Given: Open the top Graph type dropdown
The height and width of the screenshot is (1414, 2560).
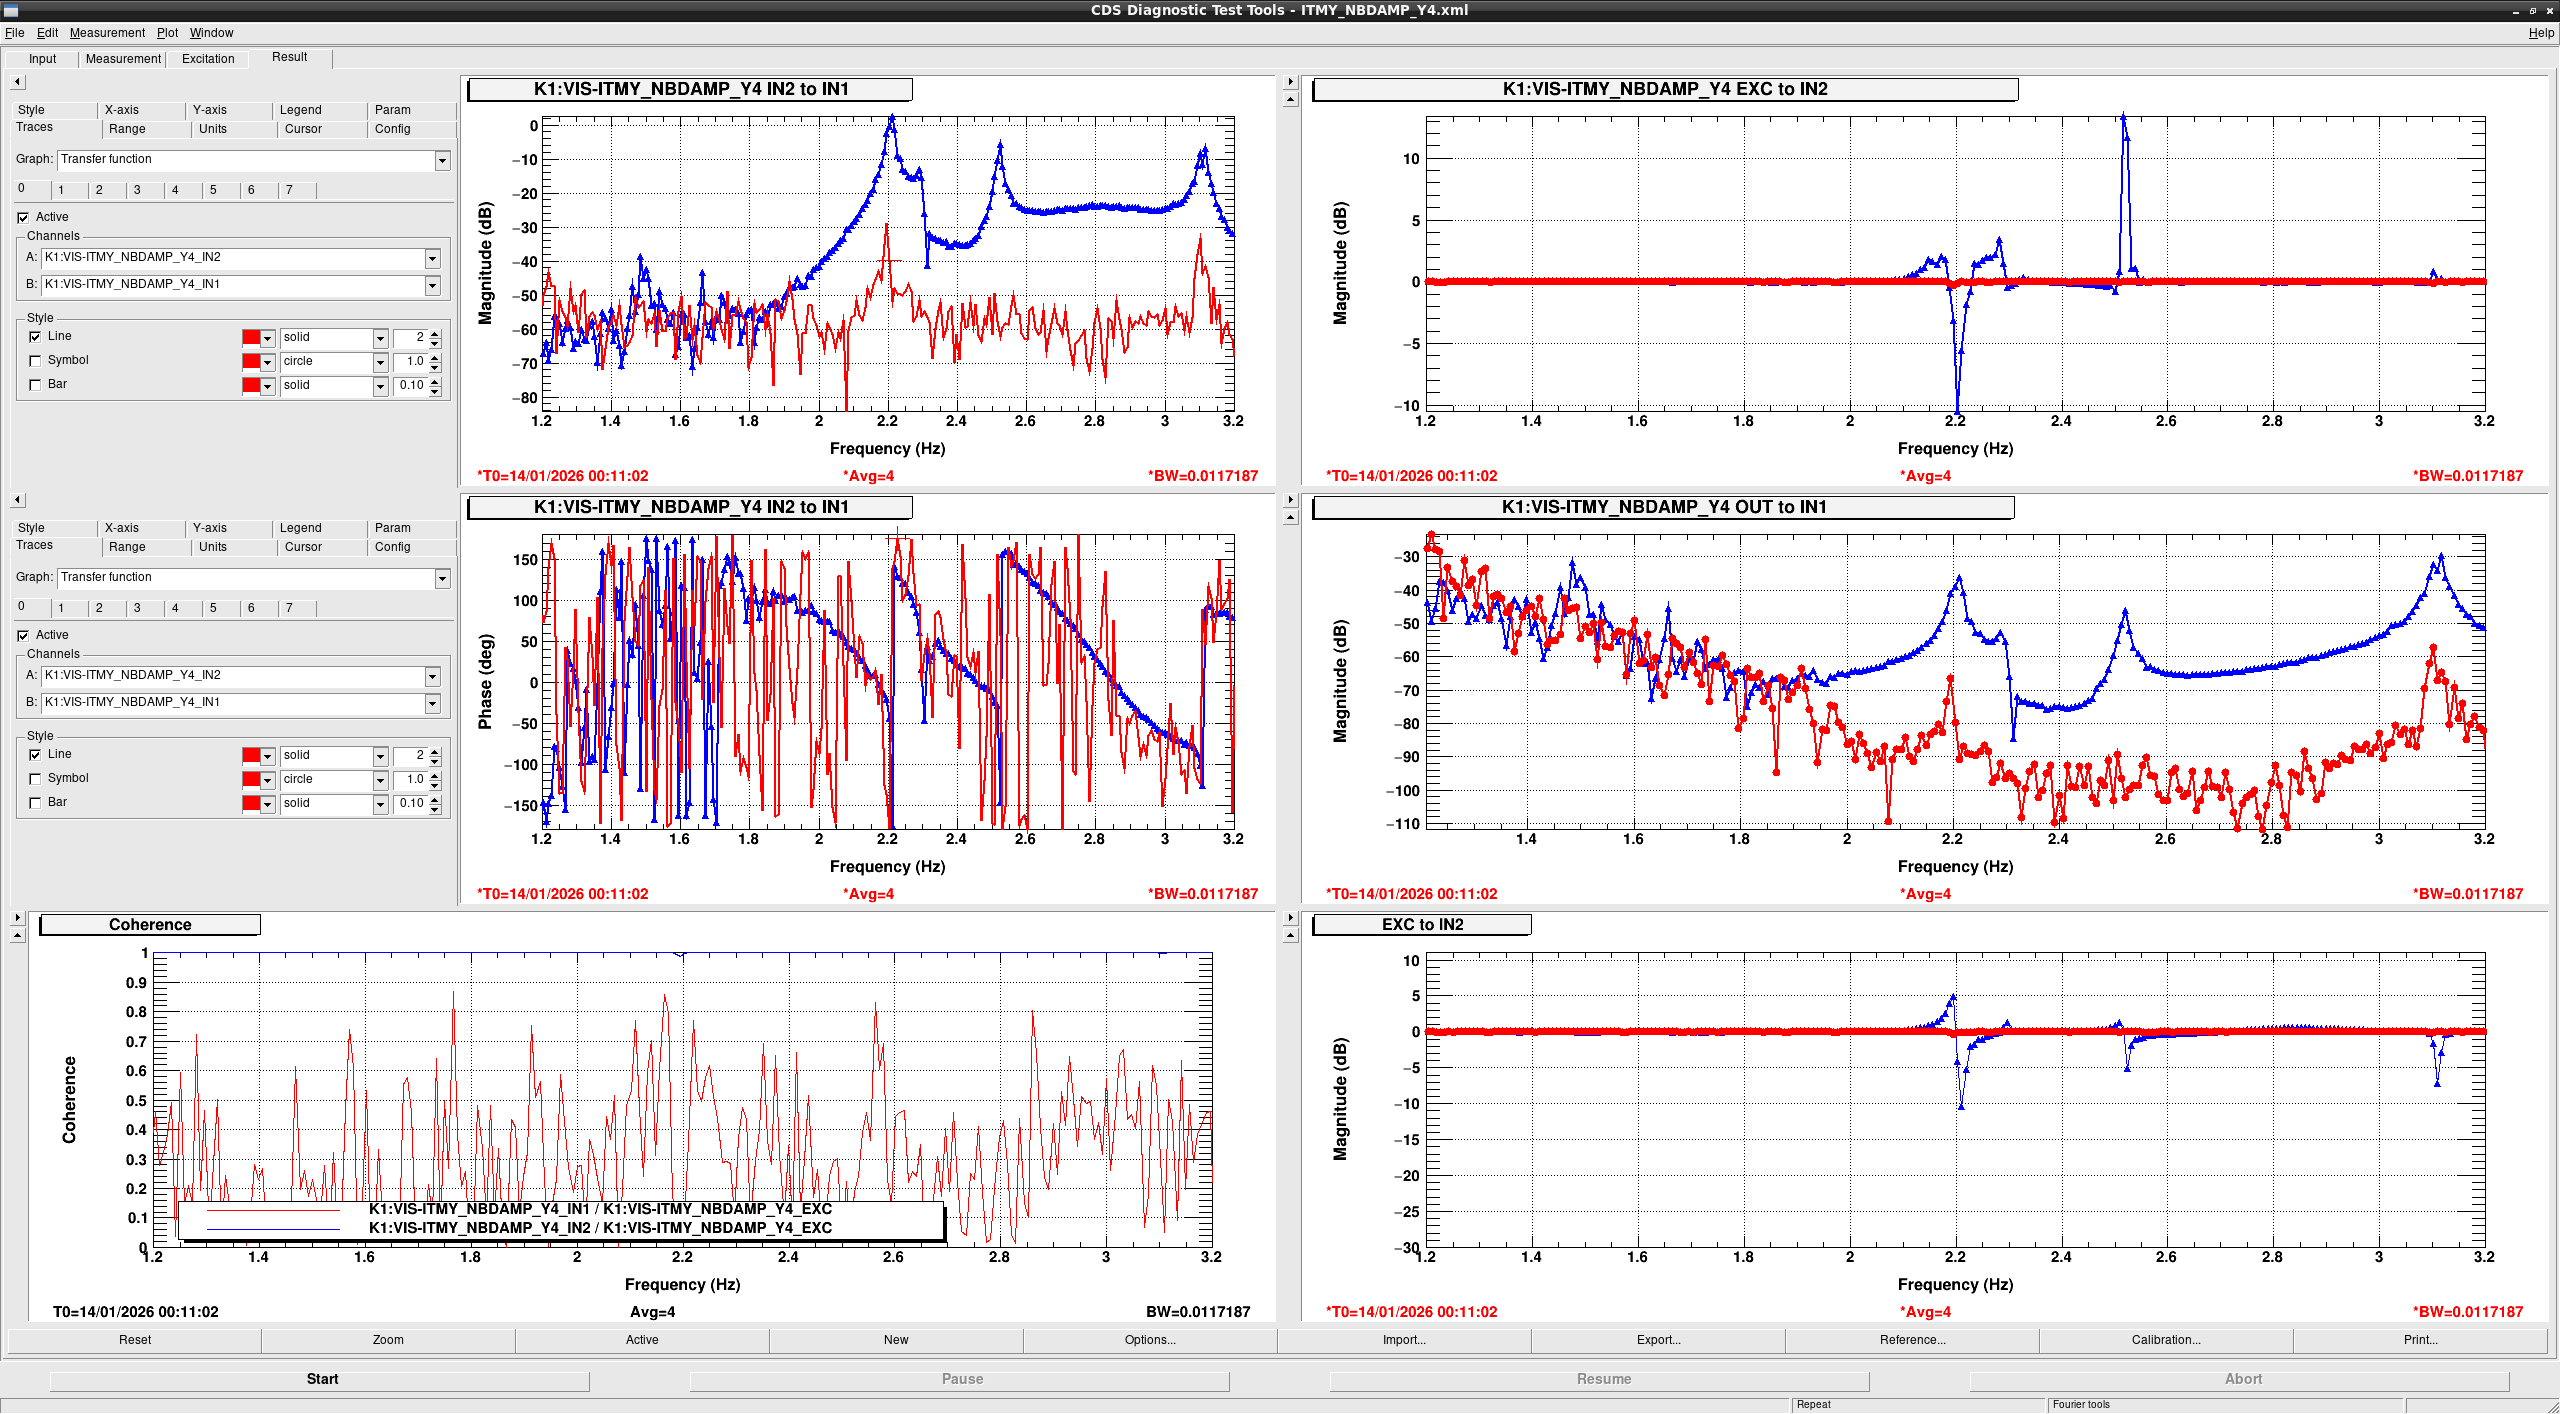Looking at the screenshot, I should (x=442, y=160).
